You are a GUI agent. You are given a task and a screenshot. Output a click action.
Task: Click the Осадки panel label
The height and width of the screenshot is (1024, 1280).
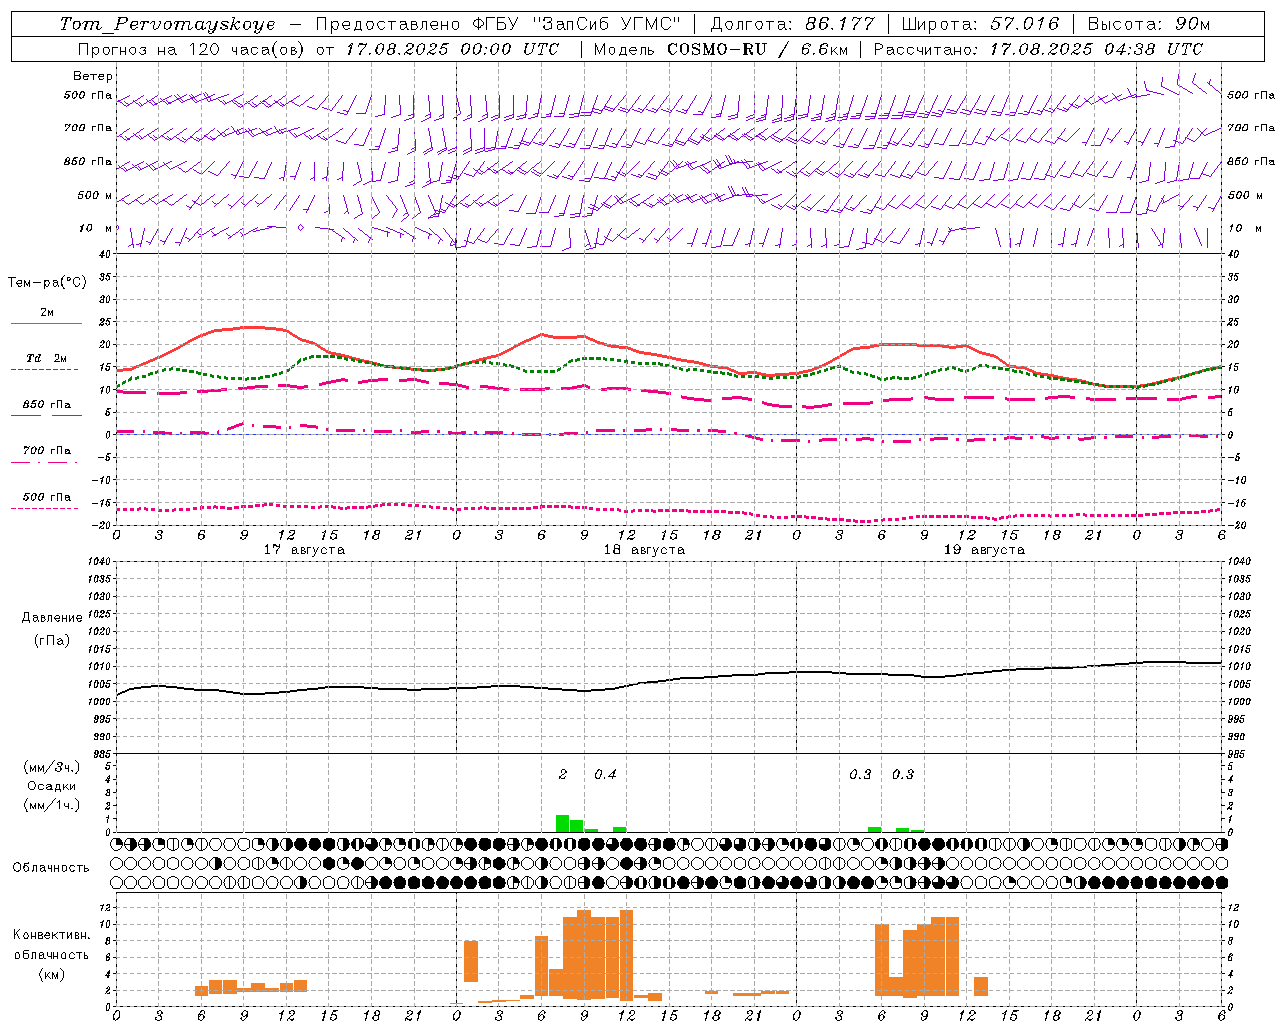(x=52, y=786)
